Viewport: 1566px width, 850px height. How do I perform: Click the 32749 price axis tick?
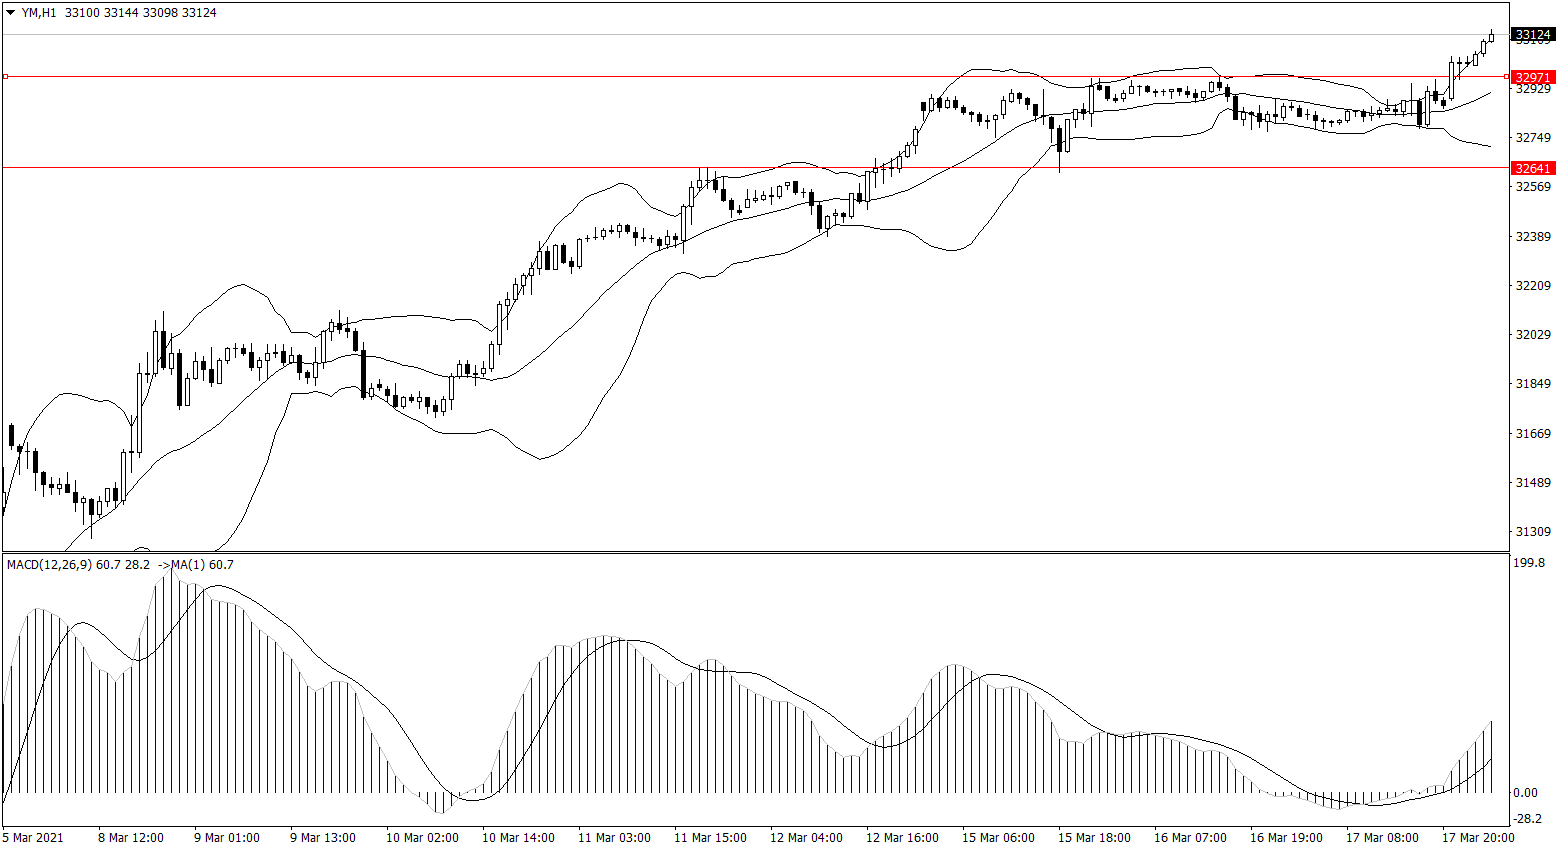click(1533, 138)
